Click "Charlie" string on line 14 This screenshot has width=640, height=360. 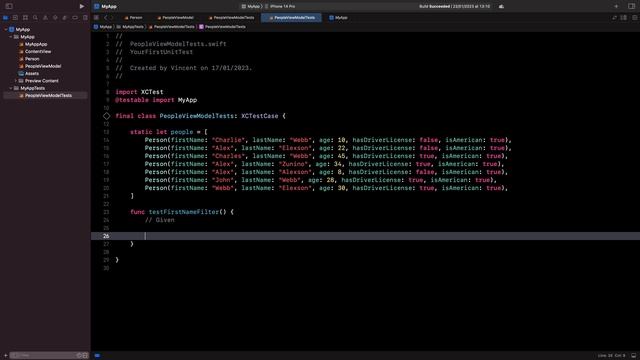[x=228, y=140]
